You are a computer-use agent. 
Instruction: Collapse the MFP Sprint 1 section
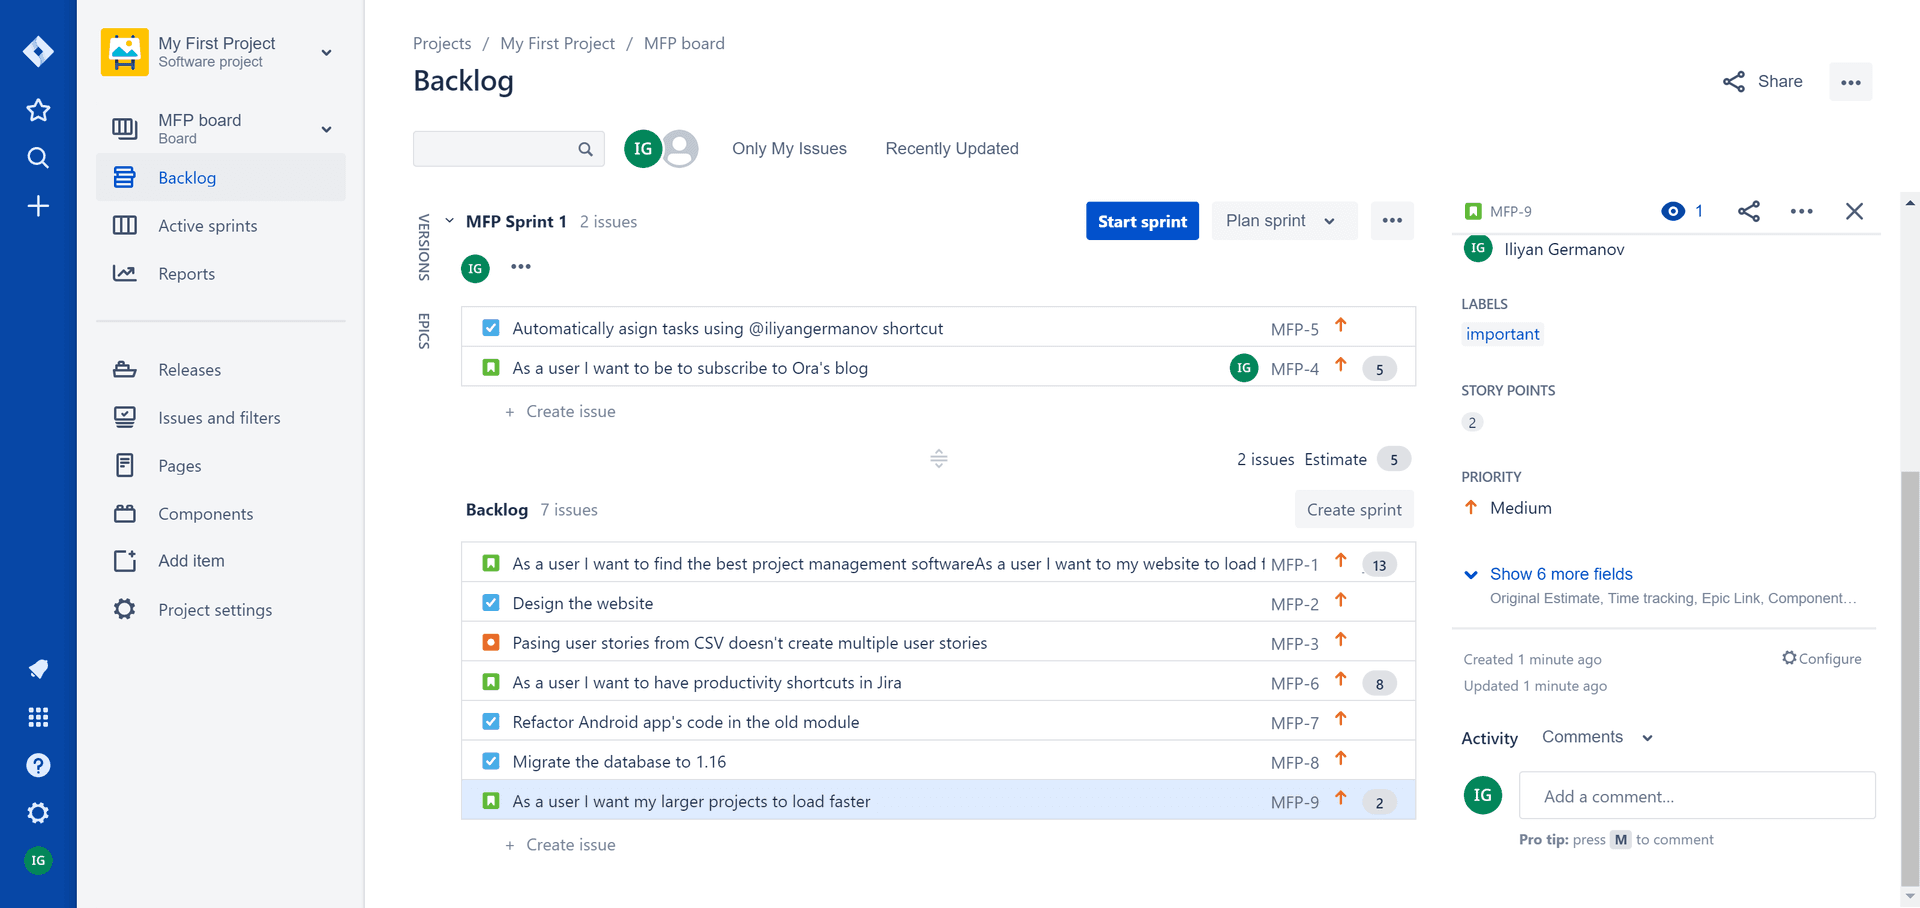click(449, 220)
